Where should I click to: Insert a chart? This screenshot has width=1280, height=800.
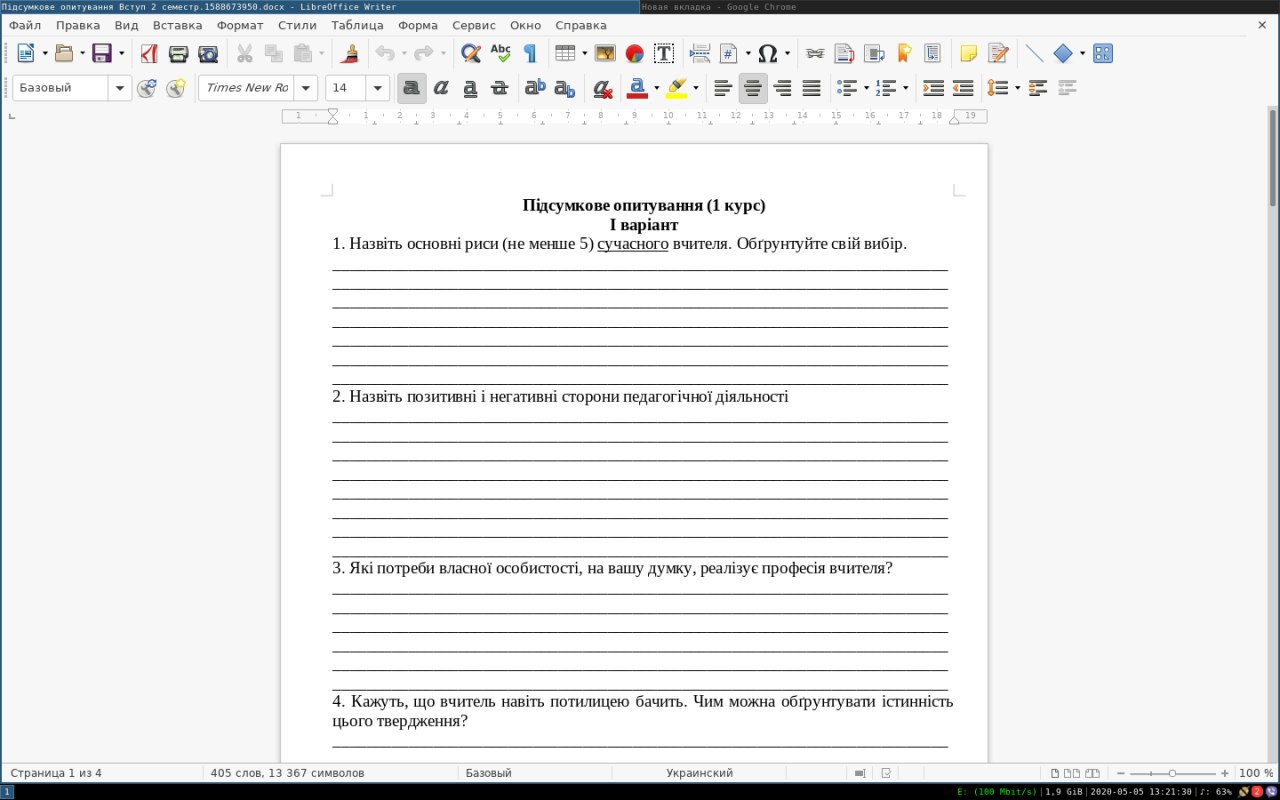(634, 53)
